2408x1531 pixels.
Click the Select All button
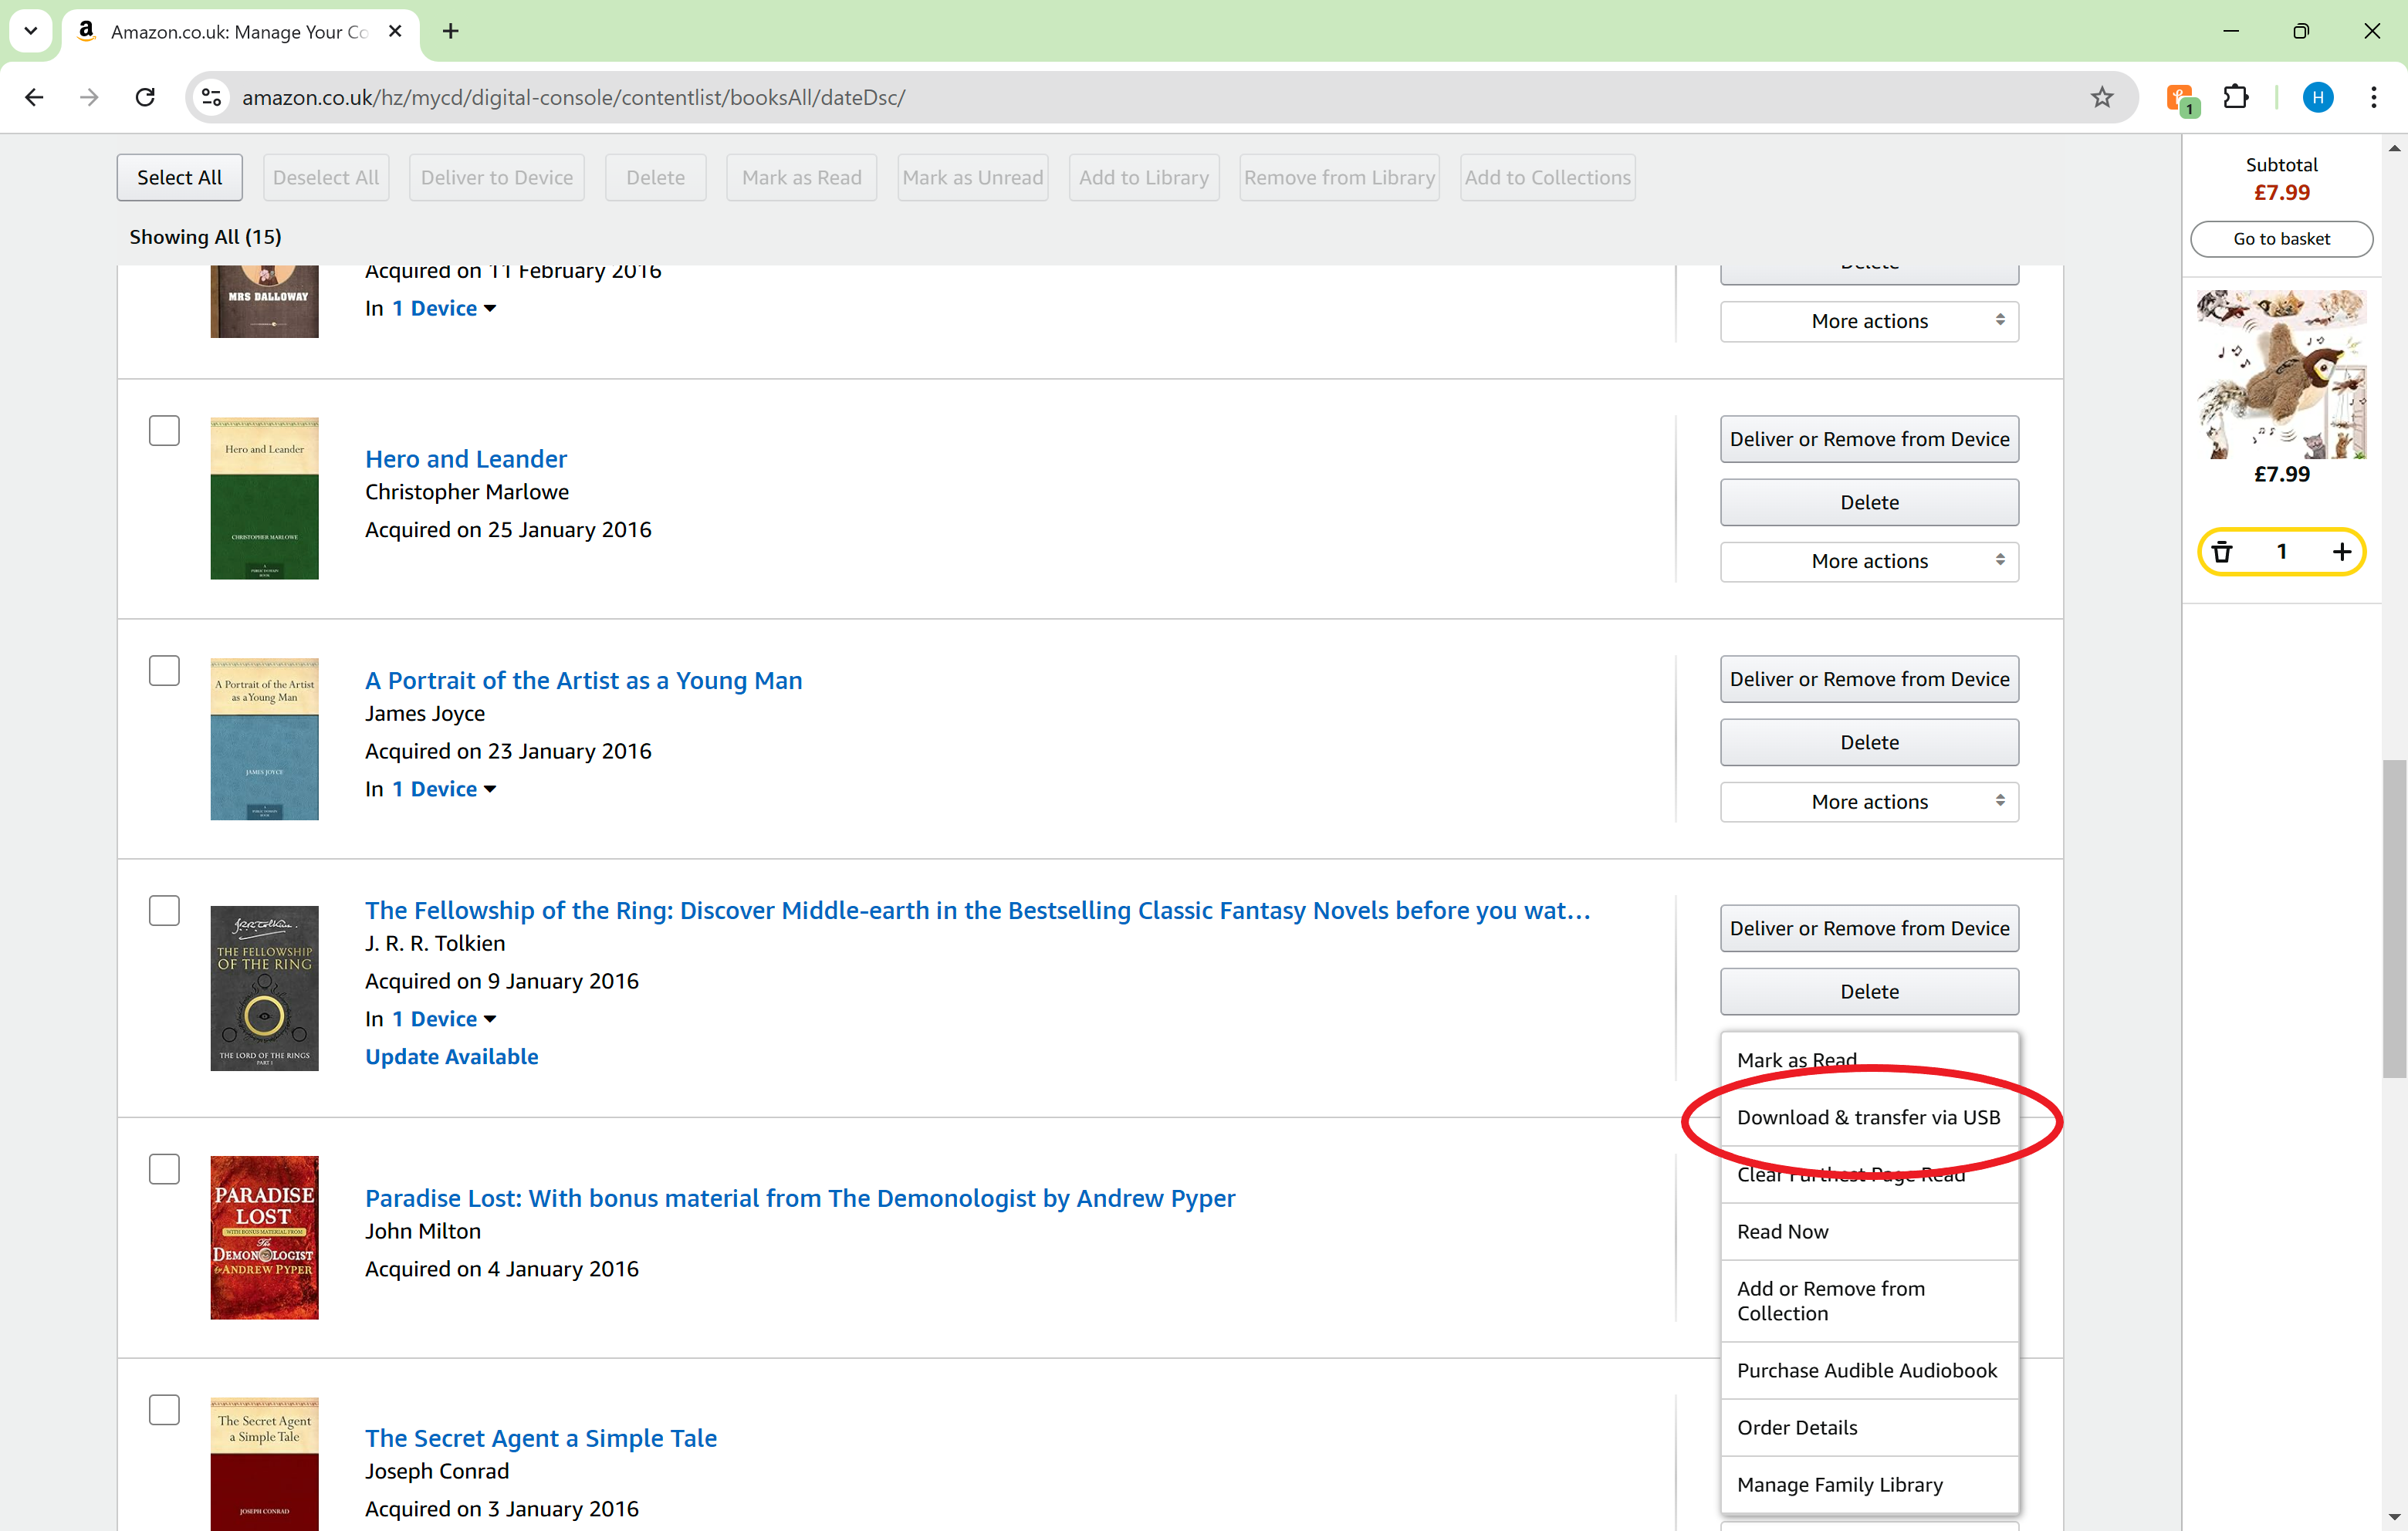click(180, 177)
